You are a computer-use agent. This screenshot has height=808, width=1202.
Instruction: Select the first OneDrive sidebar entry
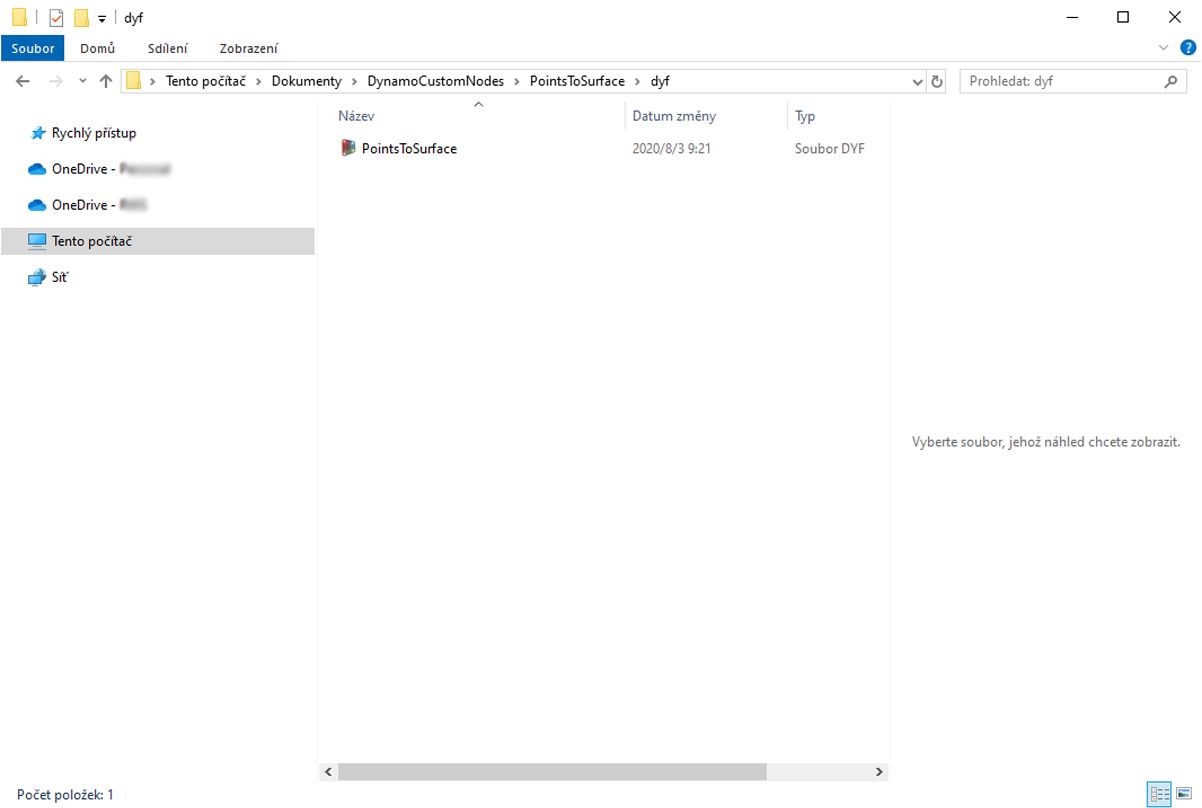100,169
